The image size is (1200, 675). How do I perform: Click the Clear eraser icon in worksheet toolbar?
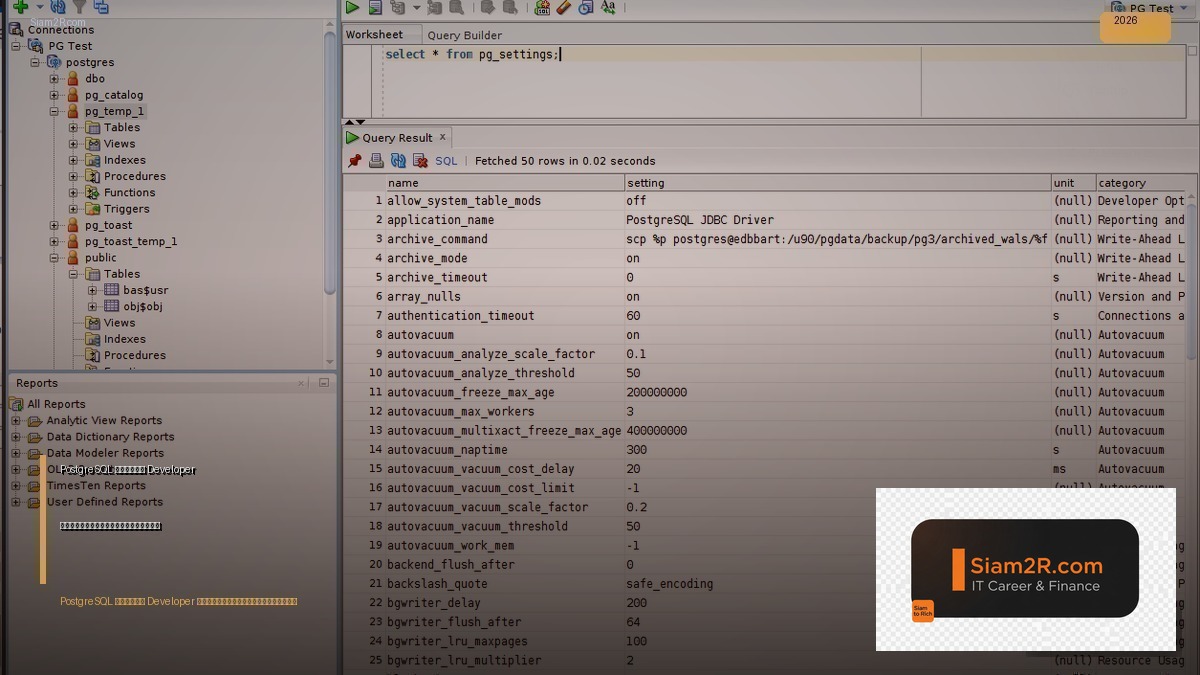pyautogui.click(x=564, y=7)
